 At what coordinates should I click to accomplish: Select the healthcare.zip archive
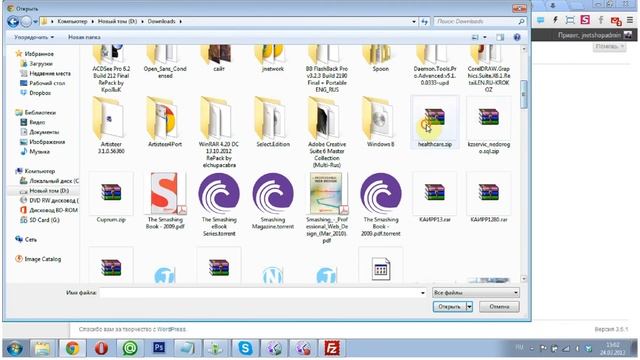pos(435,122)
